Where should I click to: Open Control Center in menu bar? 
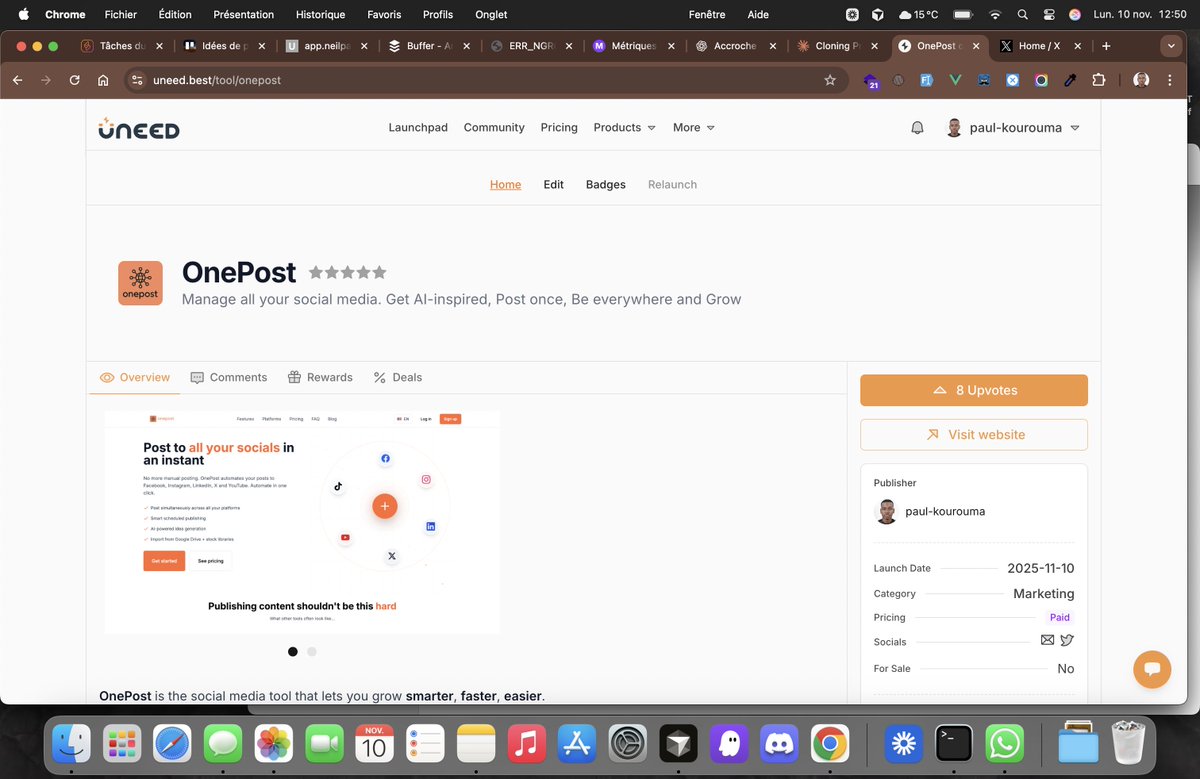pos(1049,15)
